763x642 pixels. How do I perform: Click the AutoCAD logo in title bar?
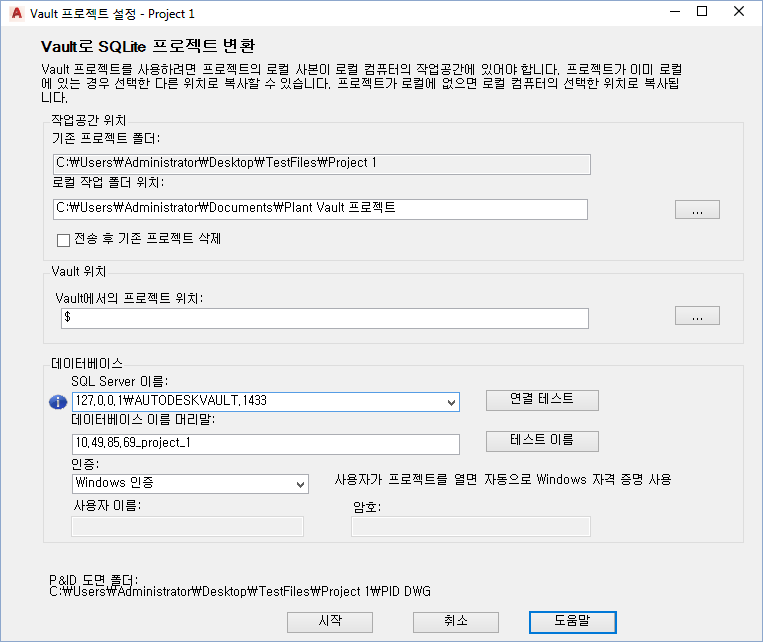click(17, 14)
